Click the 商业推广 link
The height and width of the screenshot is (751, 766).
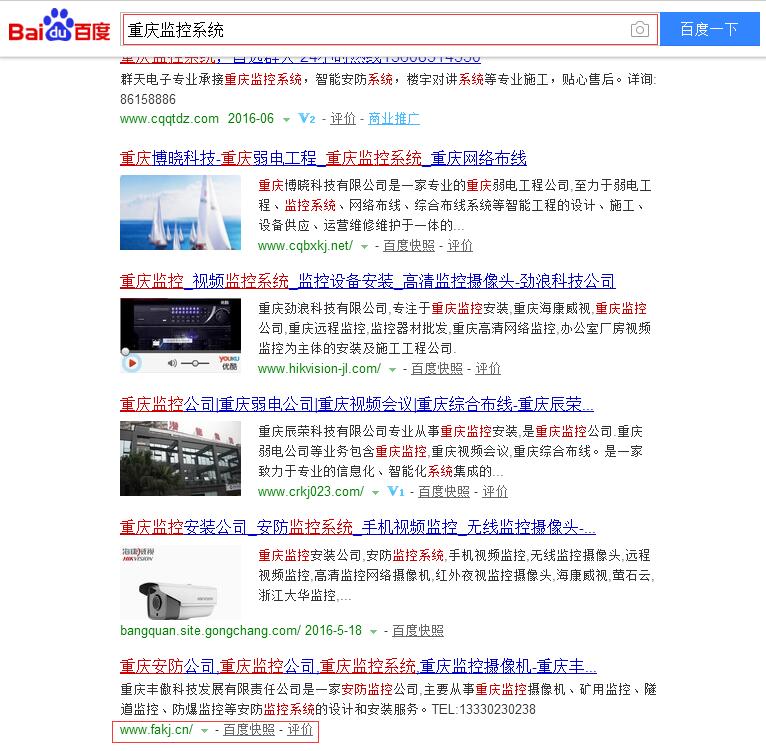tap(394, 119)
